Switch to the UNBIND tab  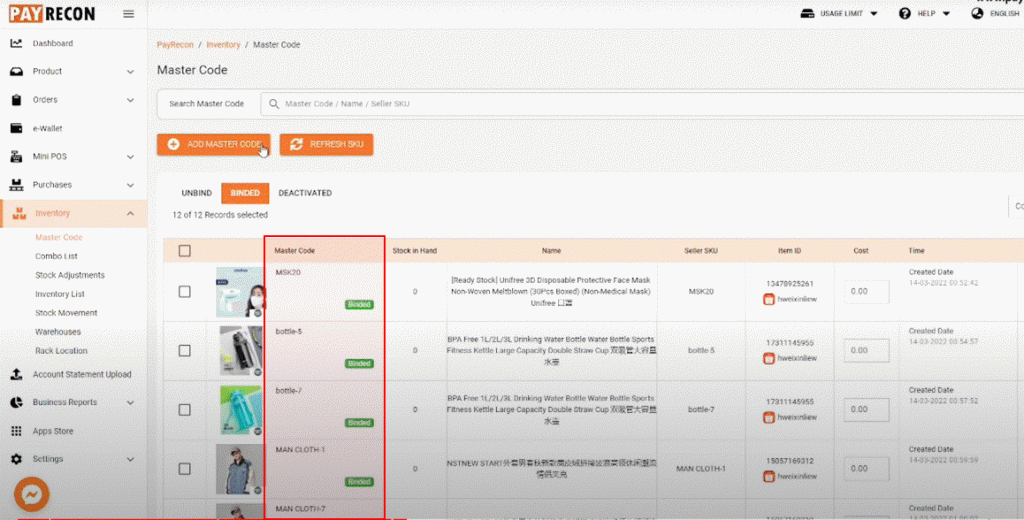tap(197, 193)
